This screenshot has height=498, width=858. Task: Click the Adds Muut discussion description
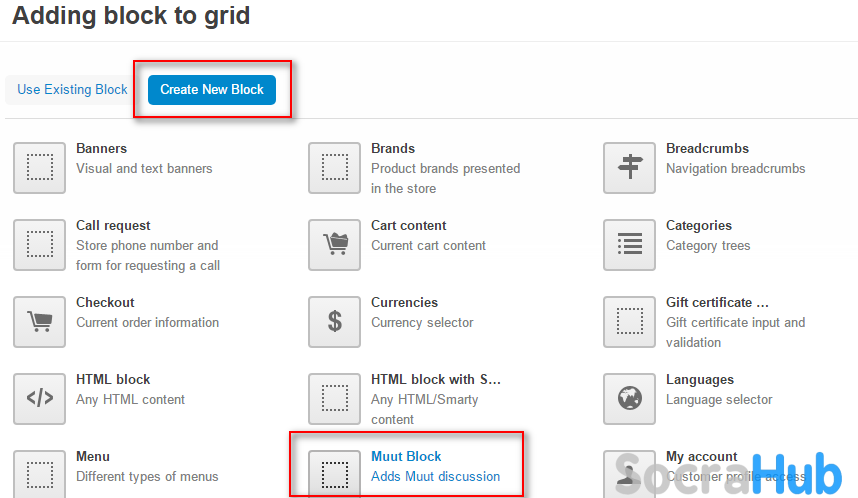435,476
